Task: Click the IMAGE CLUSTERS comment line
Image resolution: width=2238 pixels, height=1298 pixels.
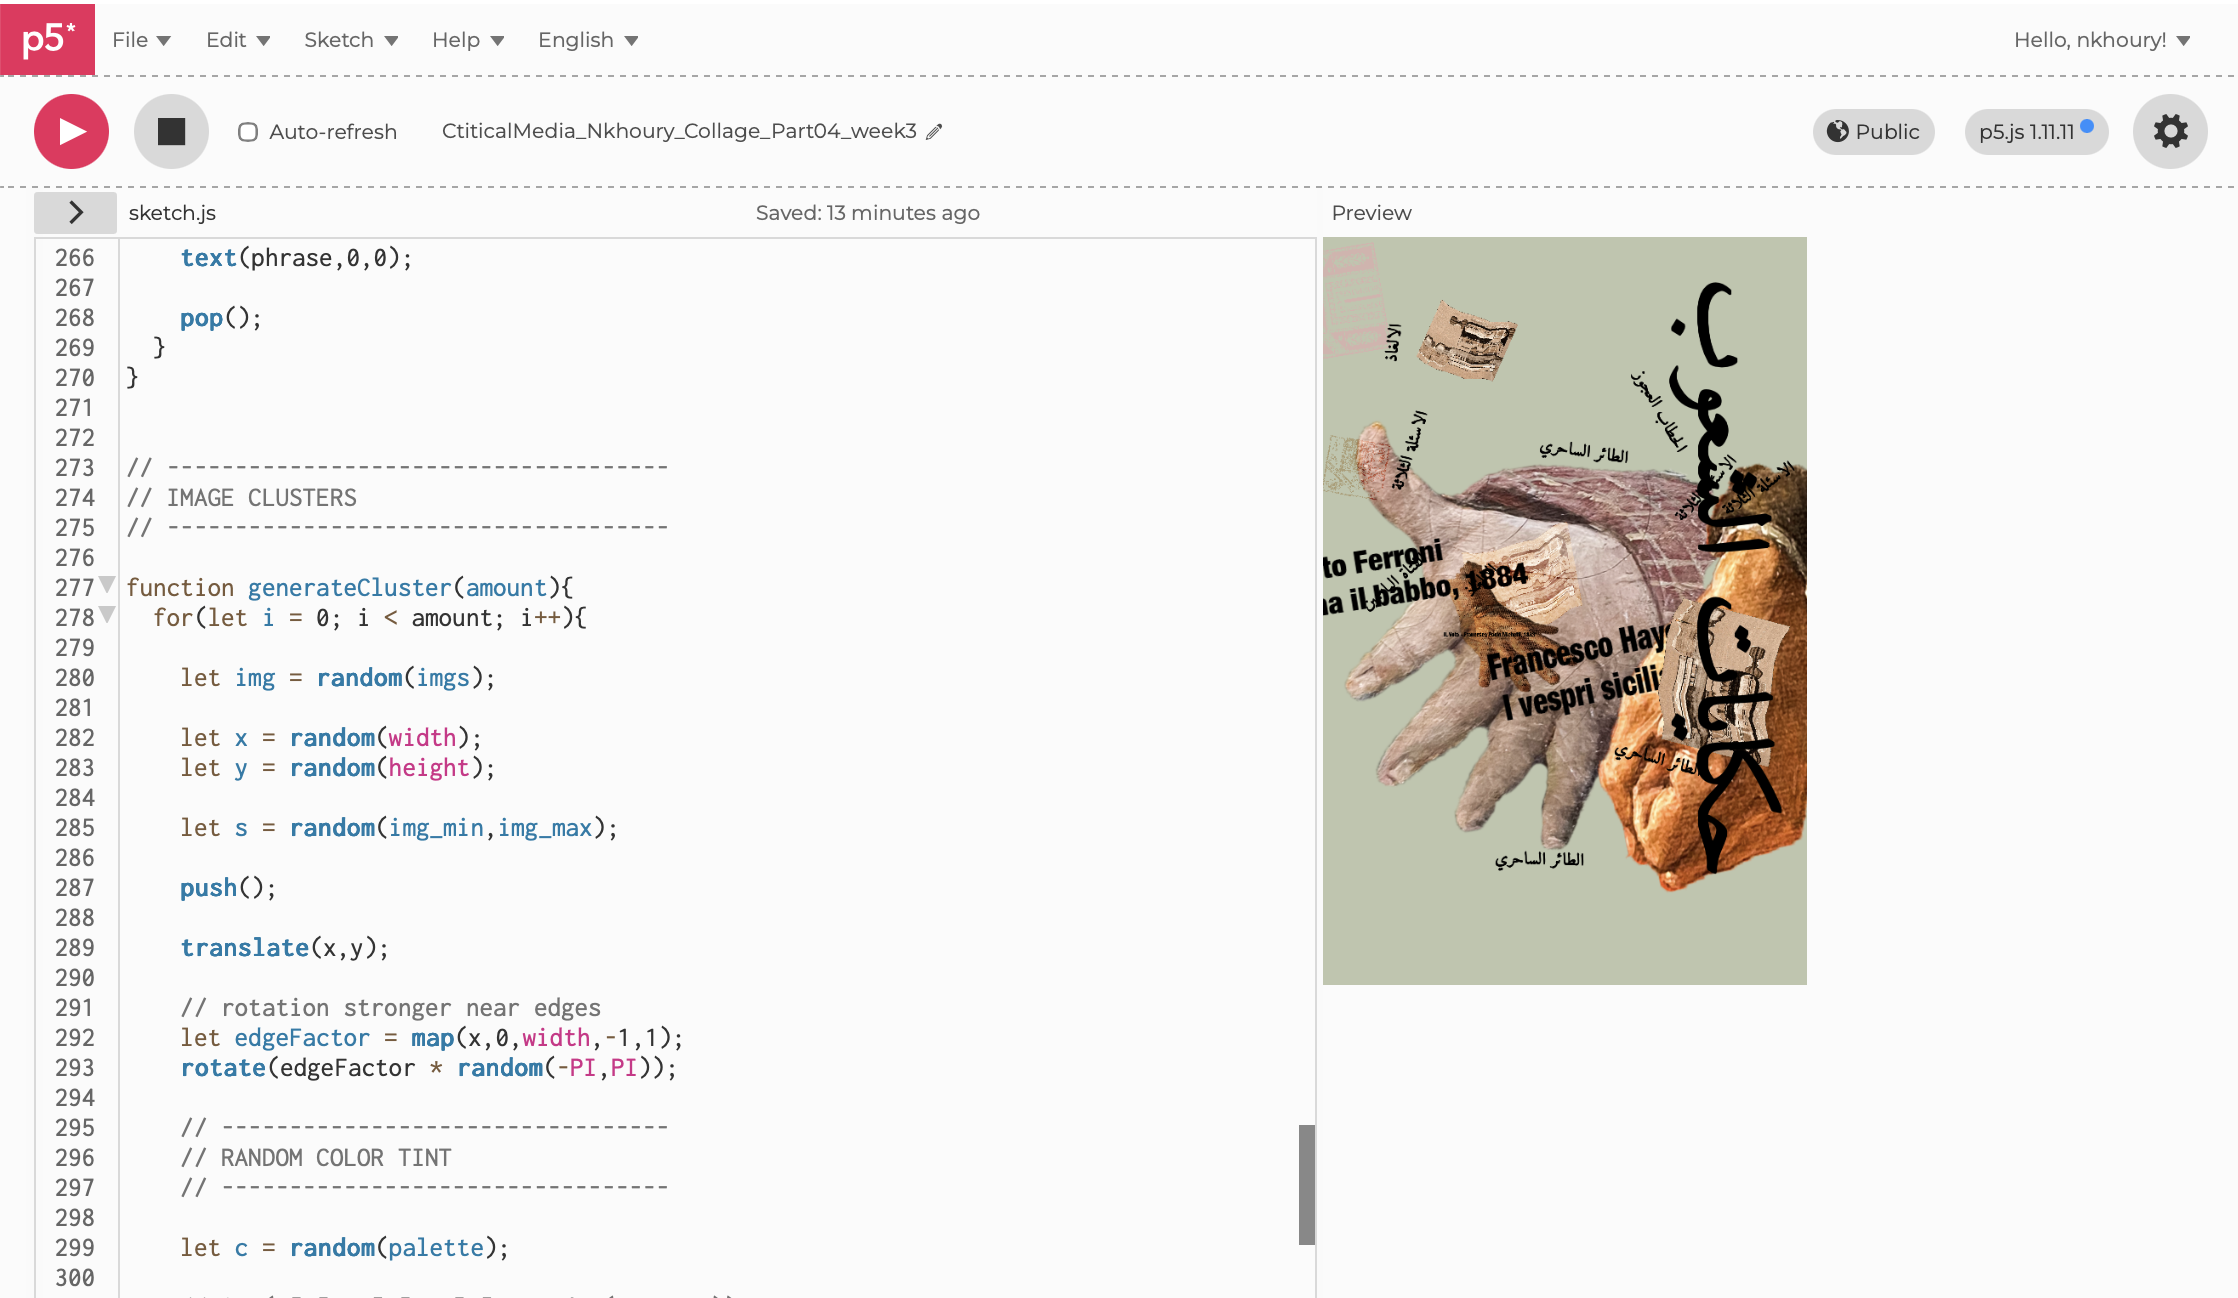Action: click(241, 498)
